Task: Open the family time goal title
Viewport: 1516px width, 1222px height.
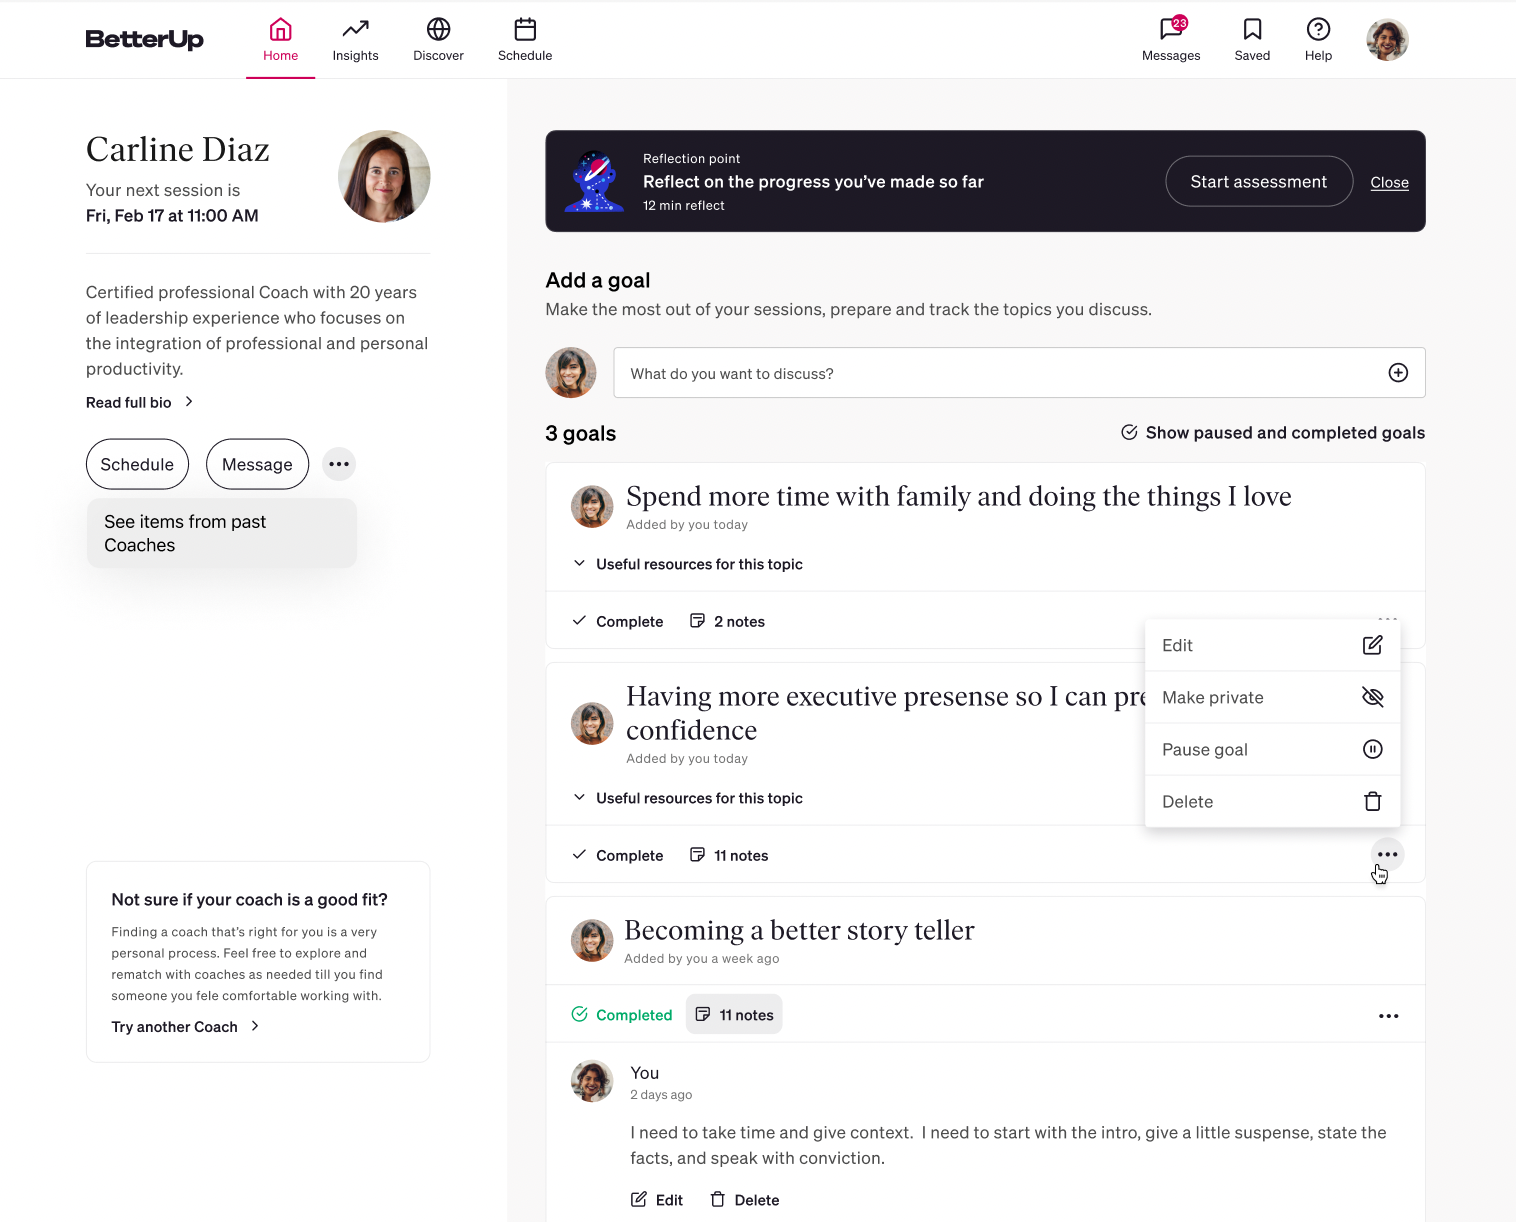Action: tap(958, 496)
